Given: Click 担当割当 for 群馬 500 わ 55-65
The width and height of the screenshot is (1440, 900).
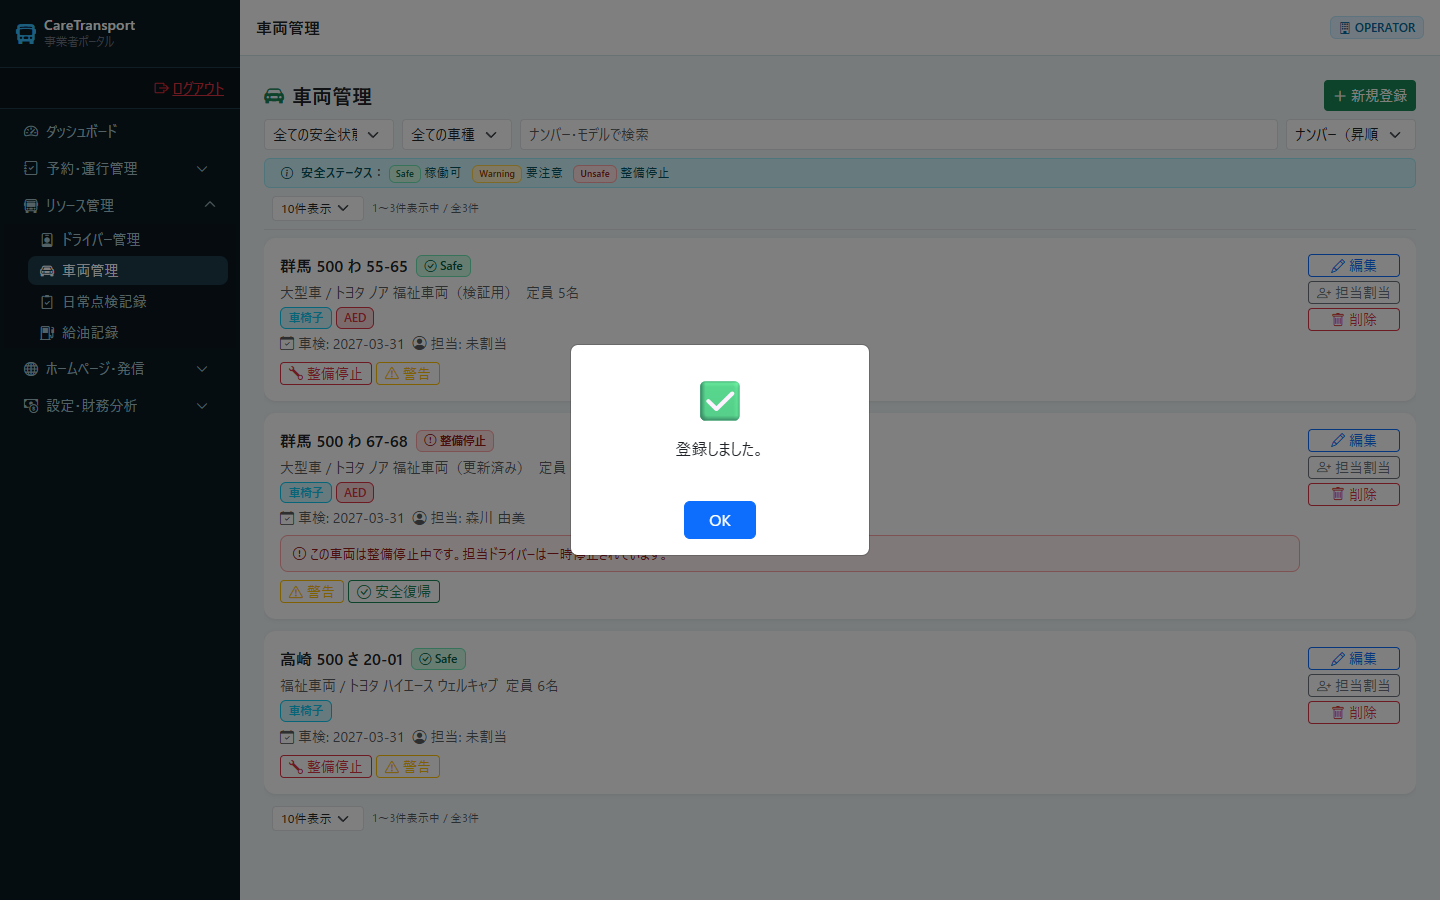Looking at the screenshot, I should pos(1354,292).
